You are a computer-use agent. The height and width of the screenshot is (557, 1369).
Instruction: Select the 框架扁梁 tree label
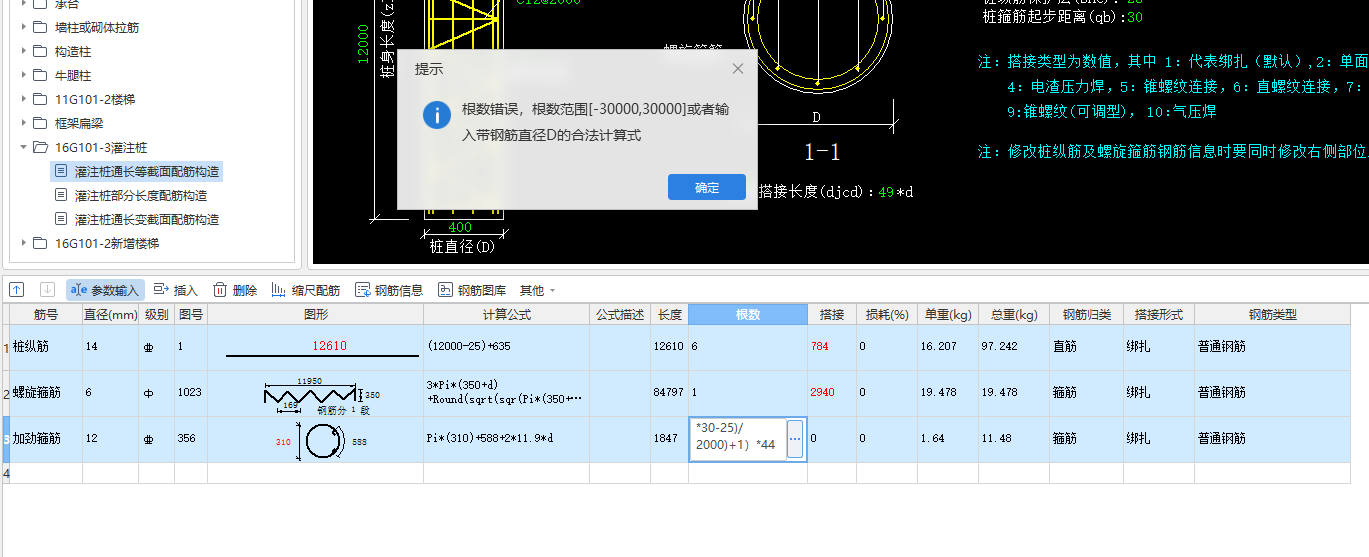pyautogui.click(x=79, y=123)
